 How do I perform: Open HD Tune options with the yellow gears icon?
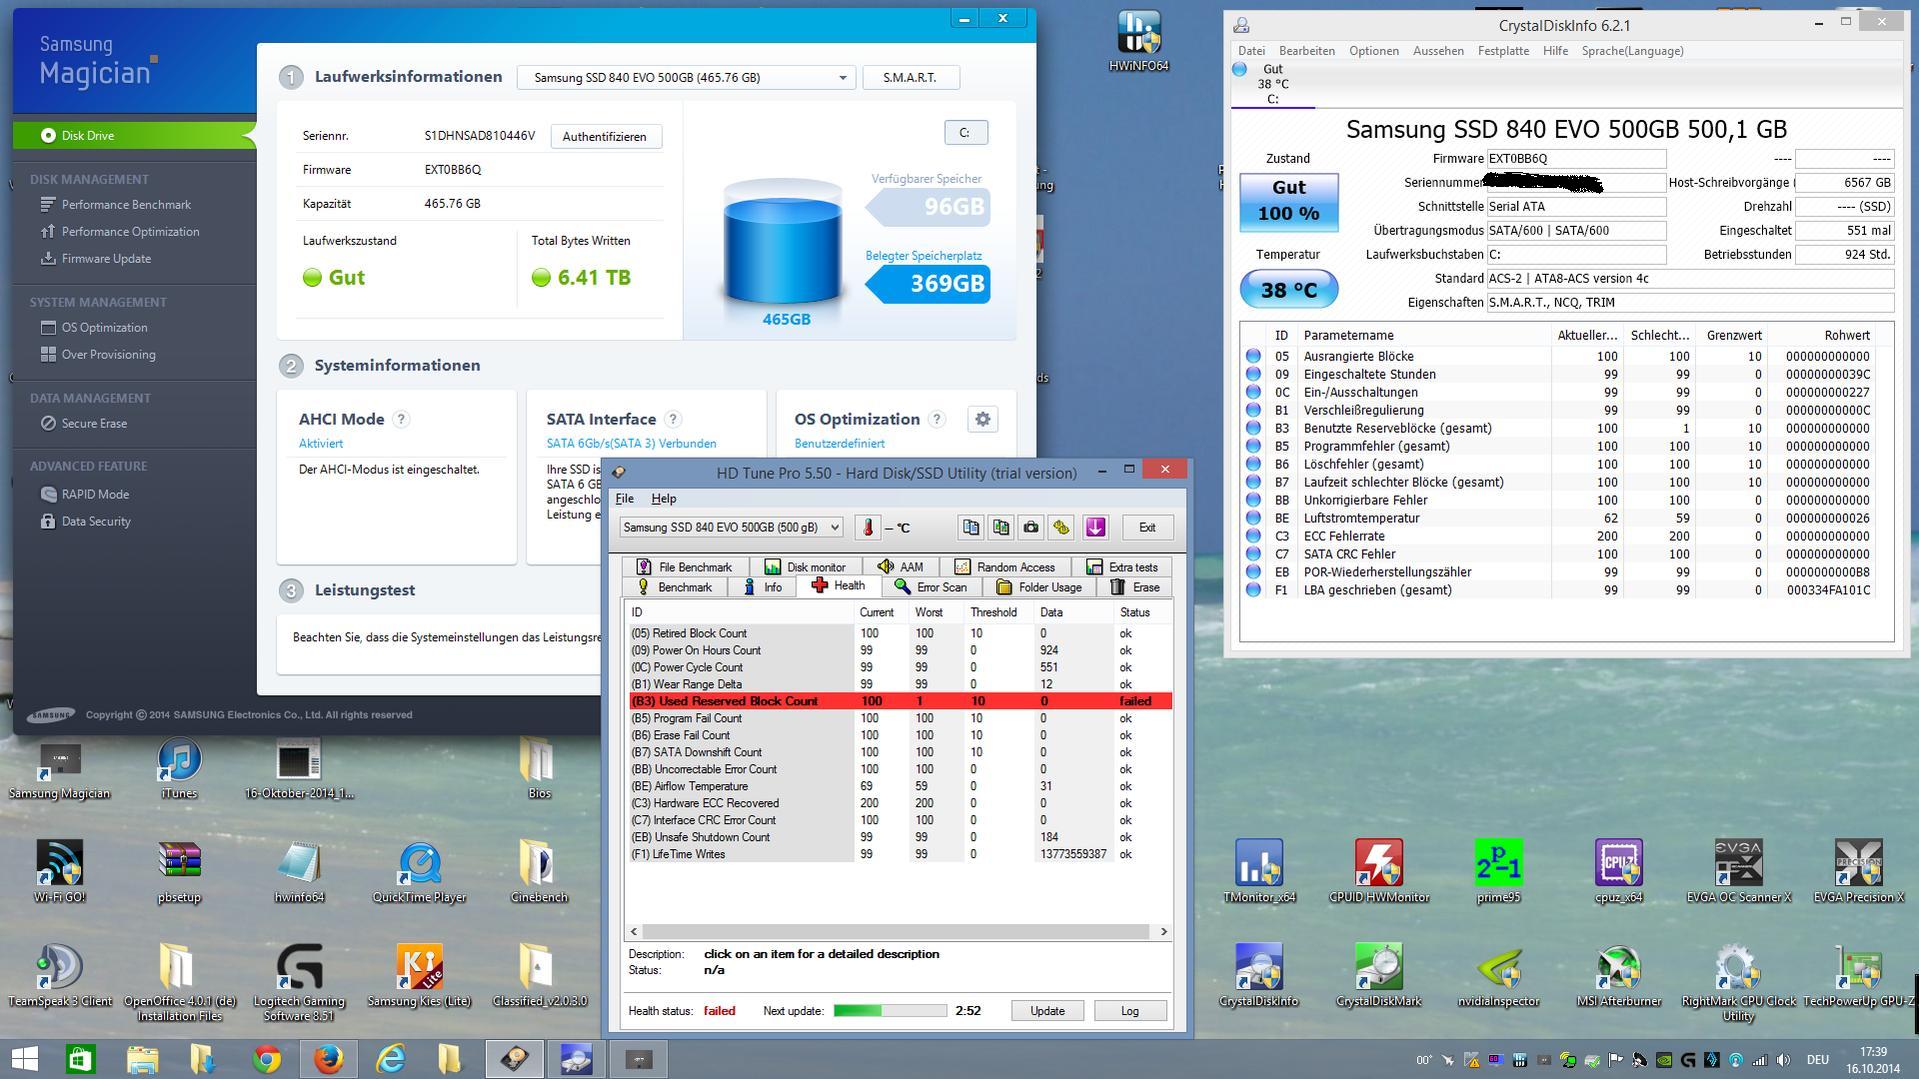1061,527
